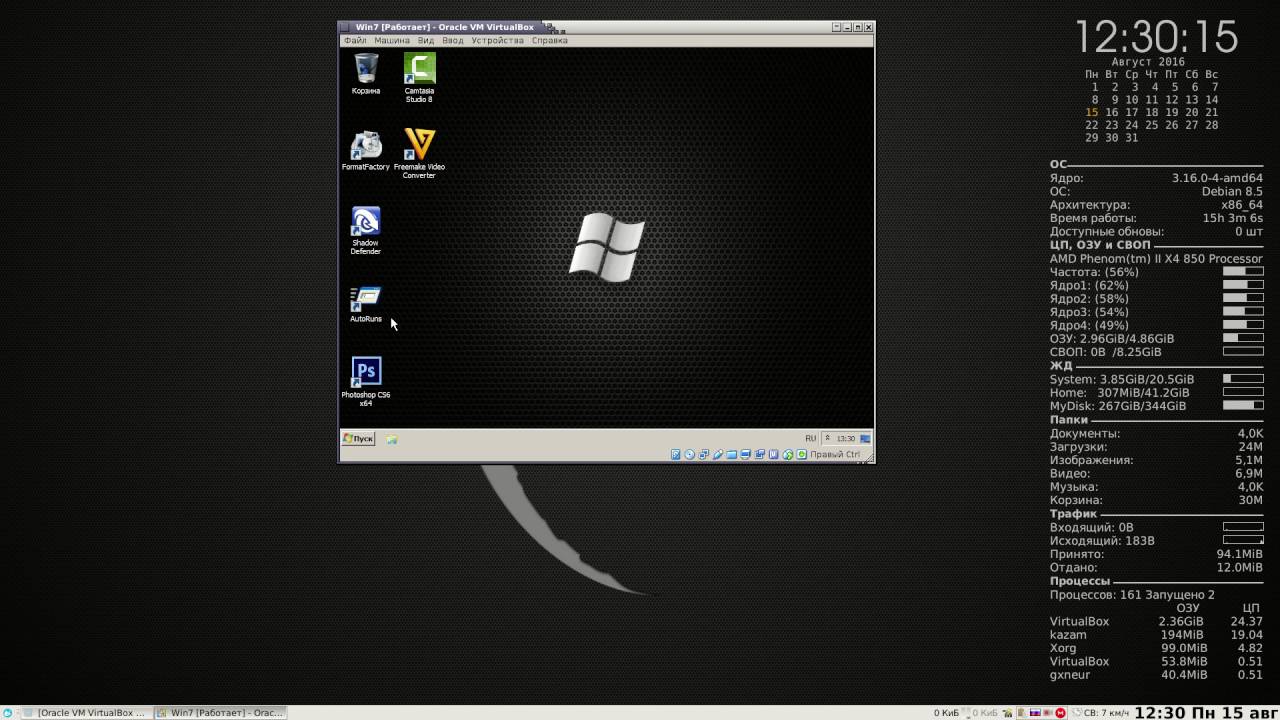Show hidden tray icons in guest taskbar
Screen dimensions: 1280x720
(x=827, y=438)
